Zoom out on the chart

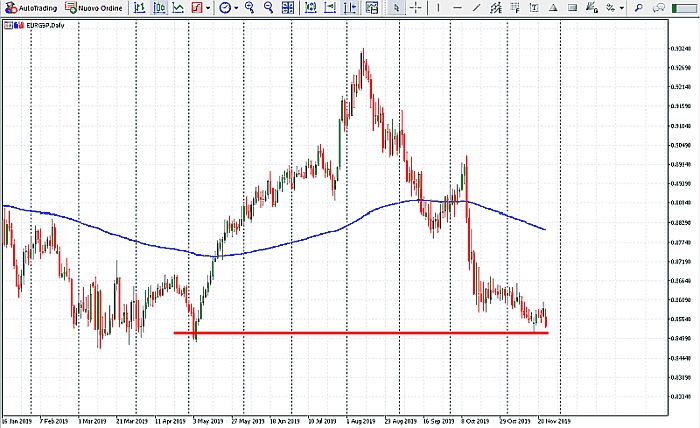(x=269, y=8)
